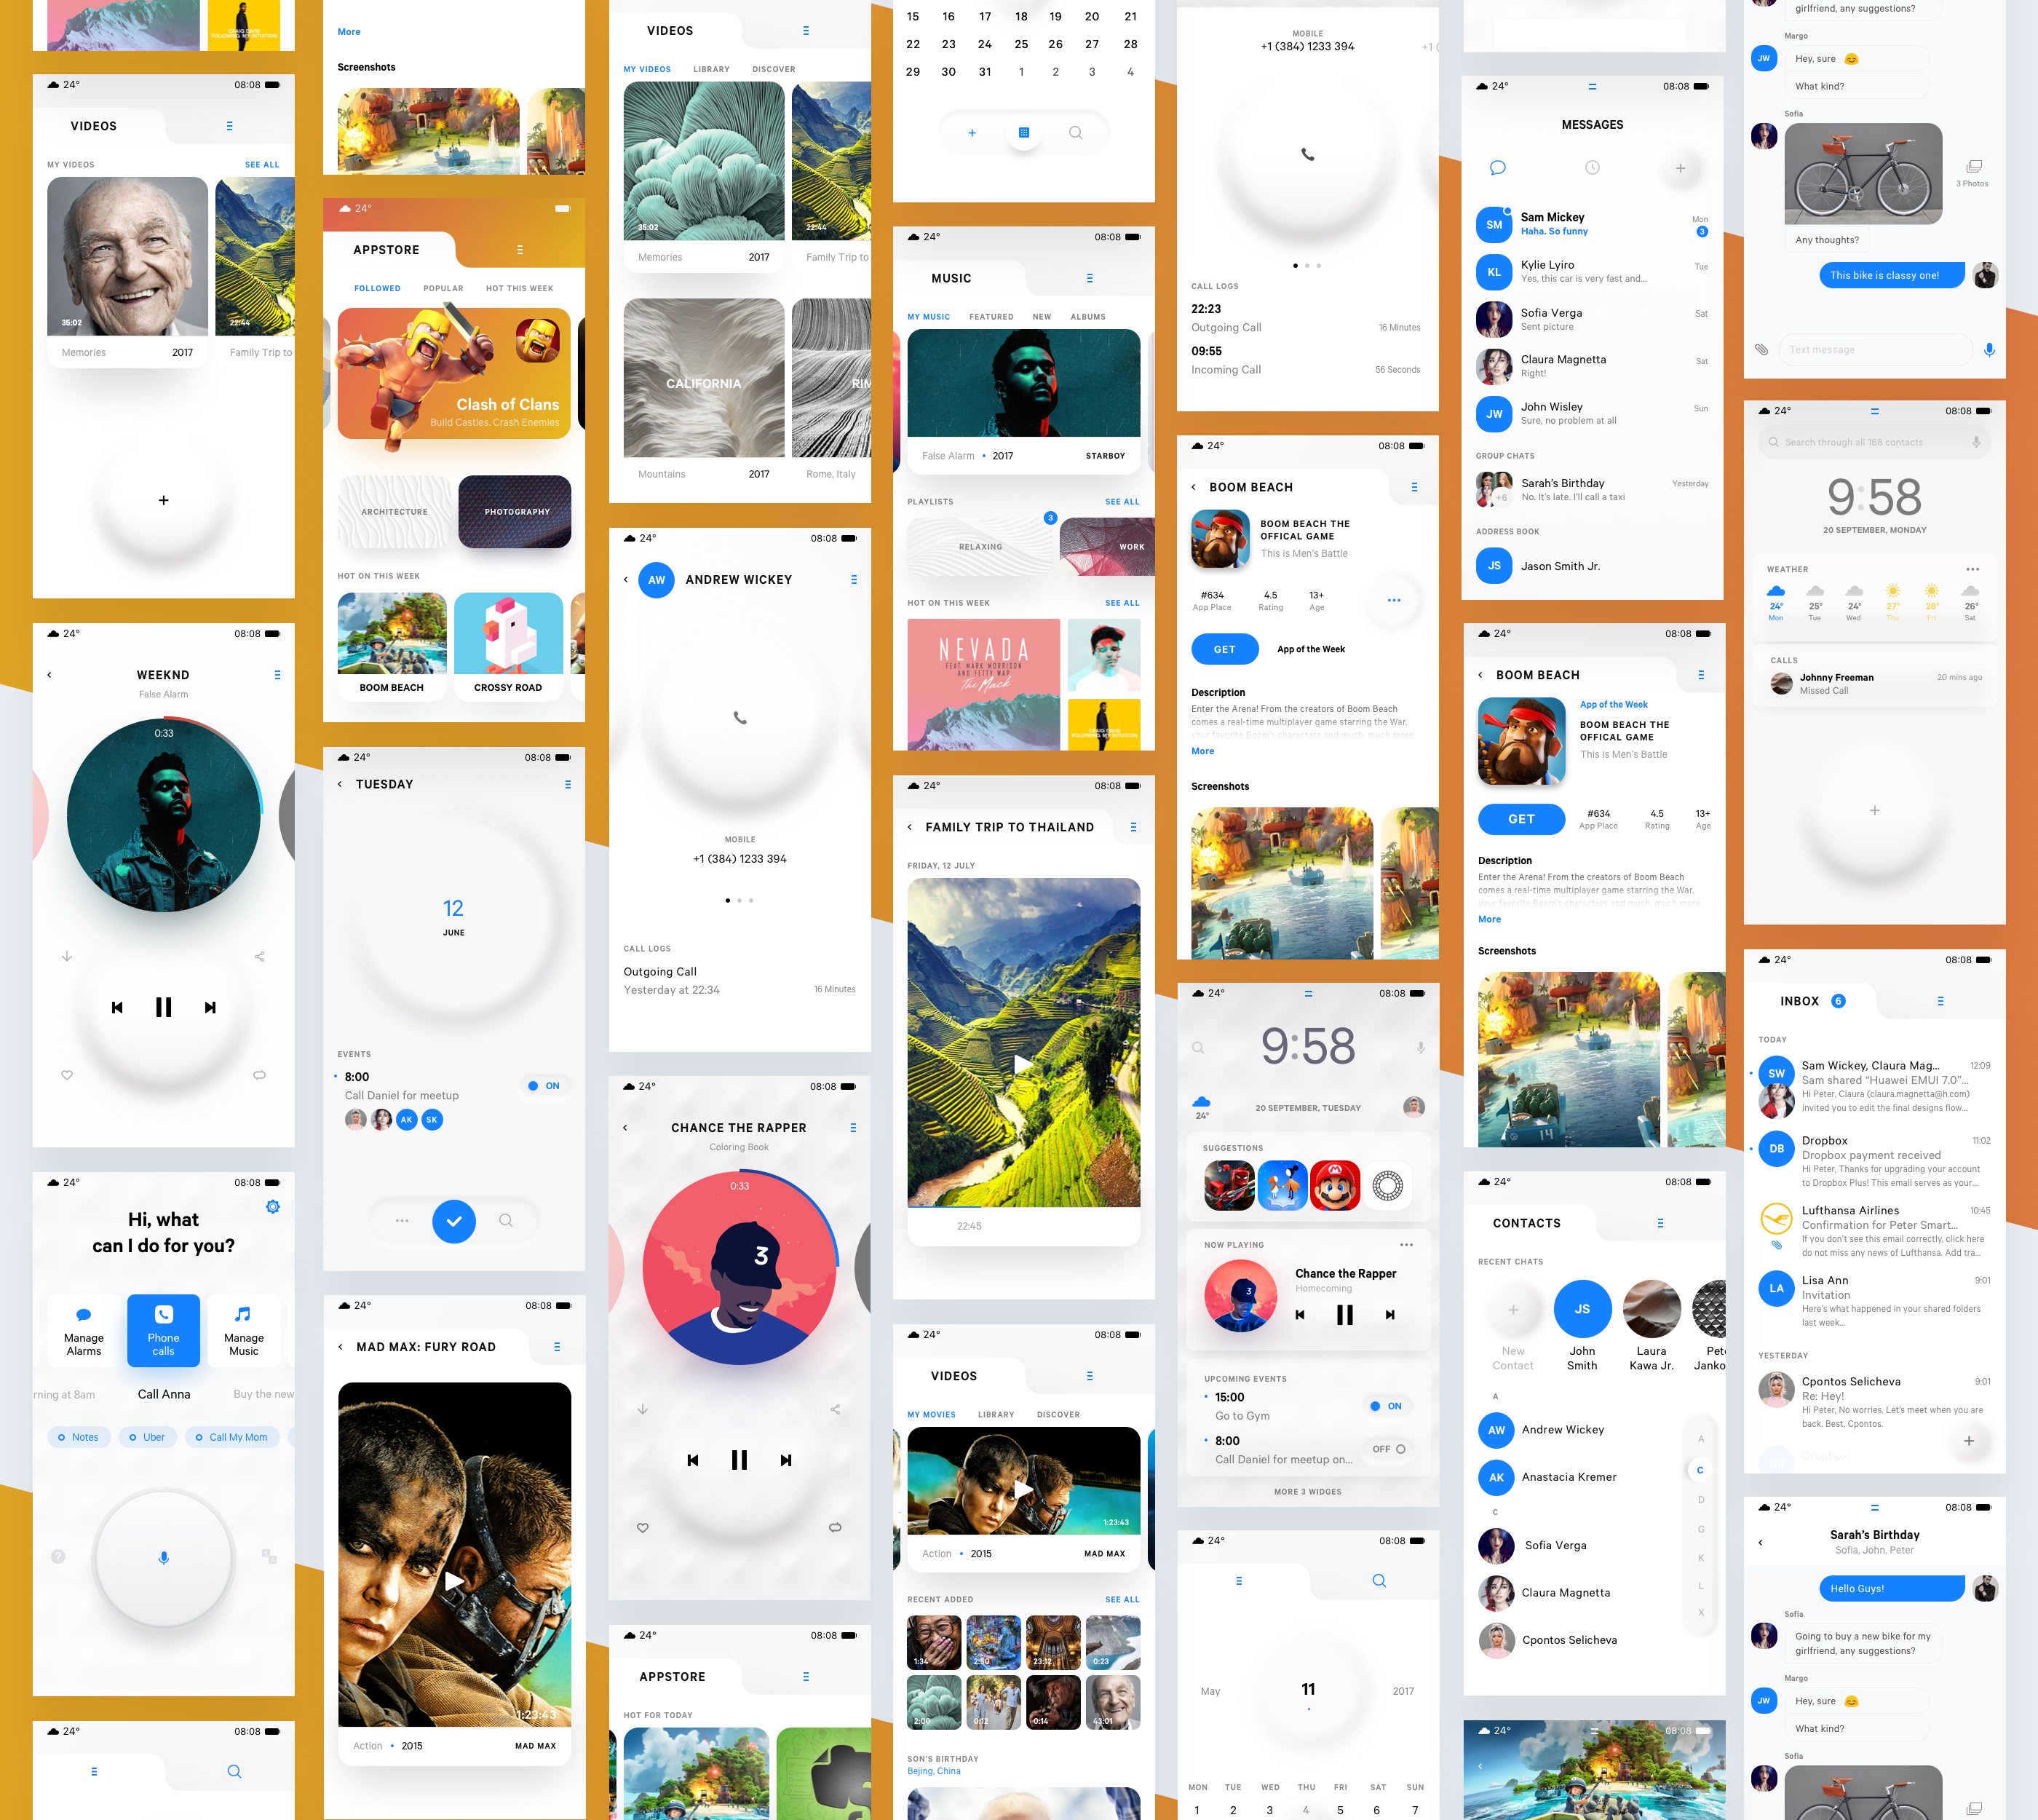Expand the MORE 3 WIDGES link on the lock screen
The image size is (2038, 1820).
click(1308, 1492)
